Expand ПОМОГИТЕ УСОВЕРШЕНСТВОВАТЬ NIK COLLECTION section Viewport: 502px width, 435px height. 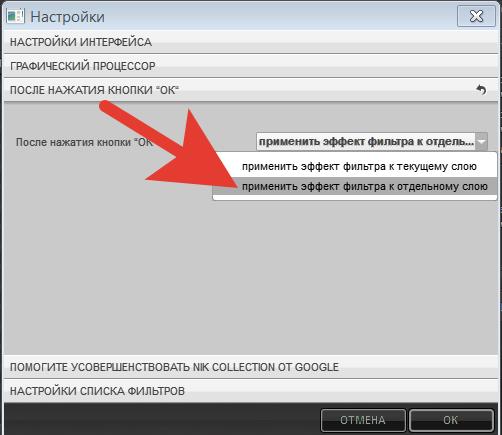[251, 367]
